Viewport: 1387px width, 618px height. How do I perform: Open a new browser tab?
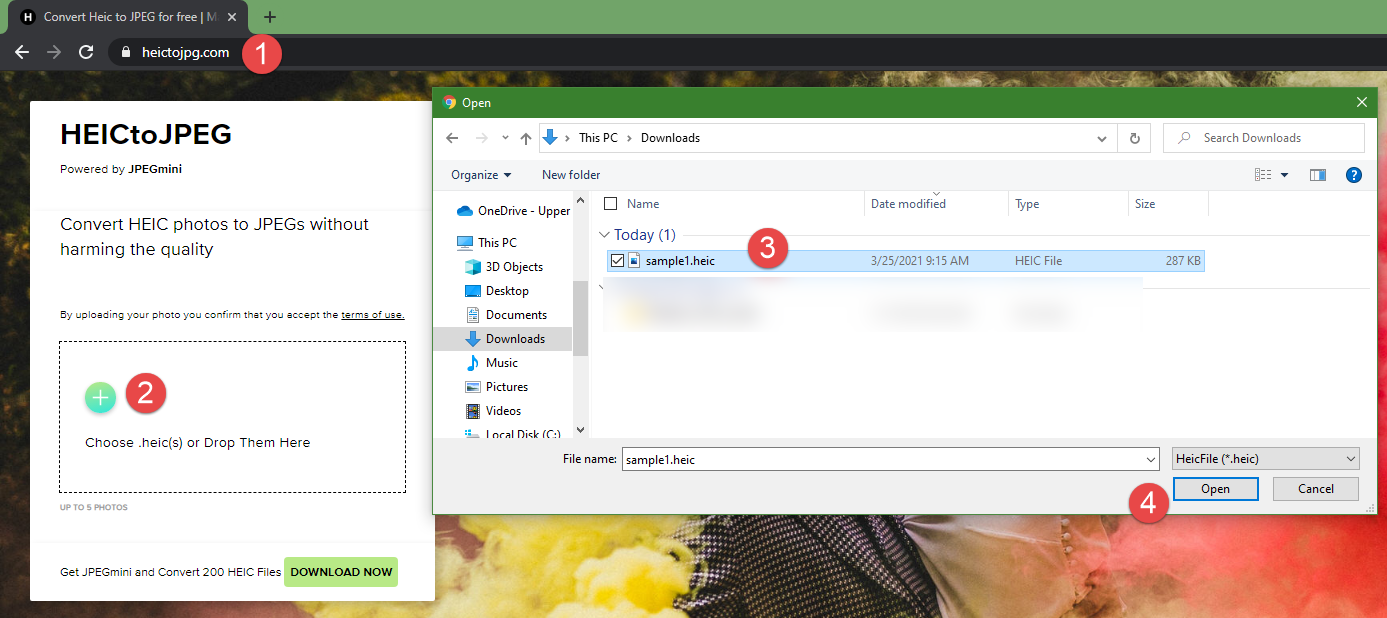point(270,17)
